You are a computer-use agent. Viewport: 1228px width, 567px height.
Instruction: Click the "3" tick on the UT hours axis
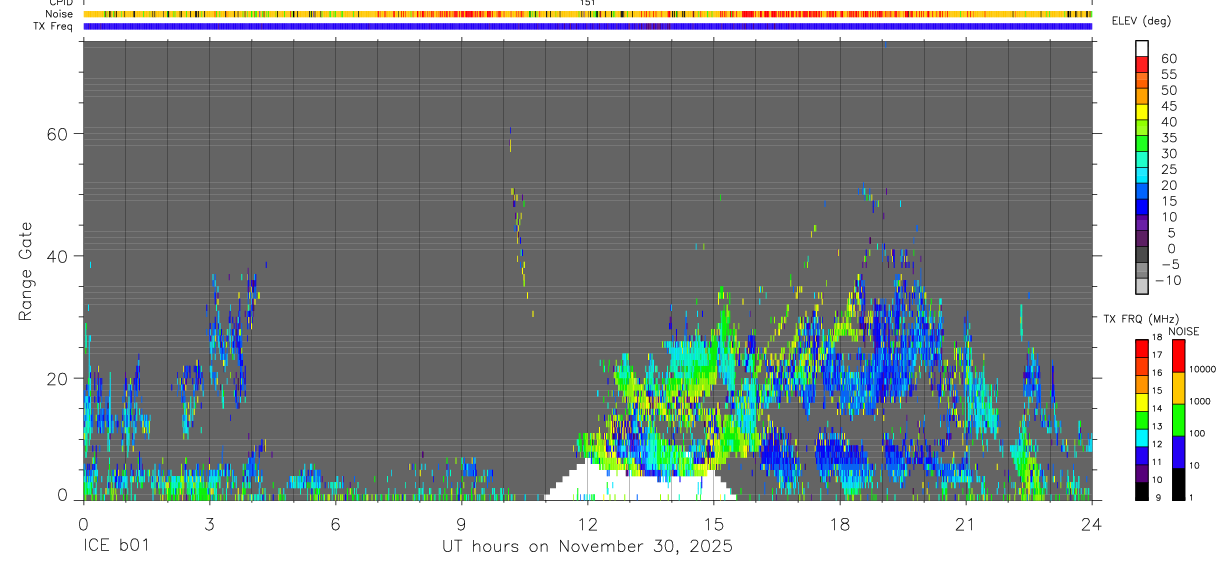(x=209, y=523)
